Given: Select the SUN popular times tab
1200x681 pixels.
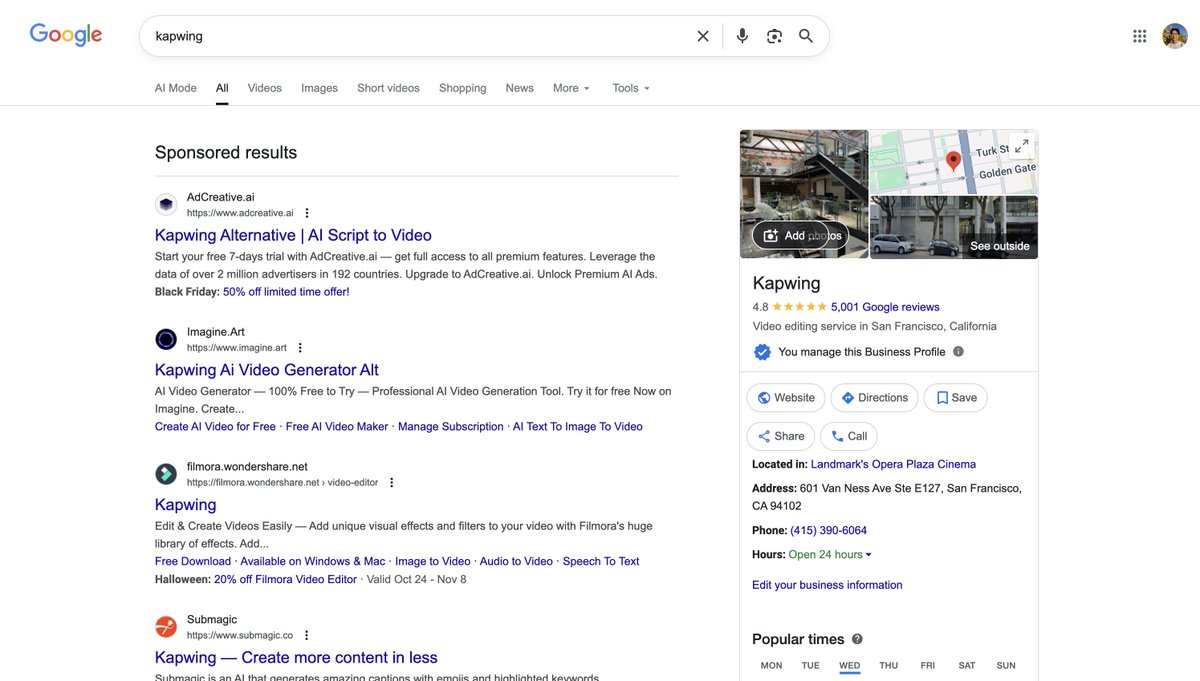Looking at the screenshot, I should coord(1006,666).
